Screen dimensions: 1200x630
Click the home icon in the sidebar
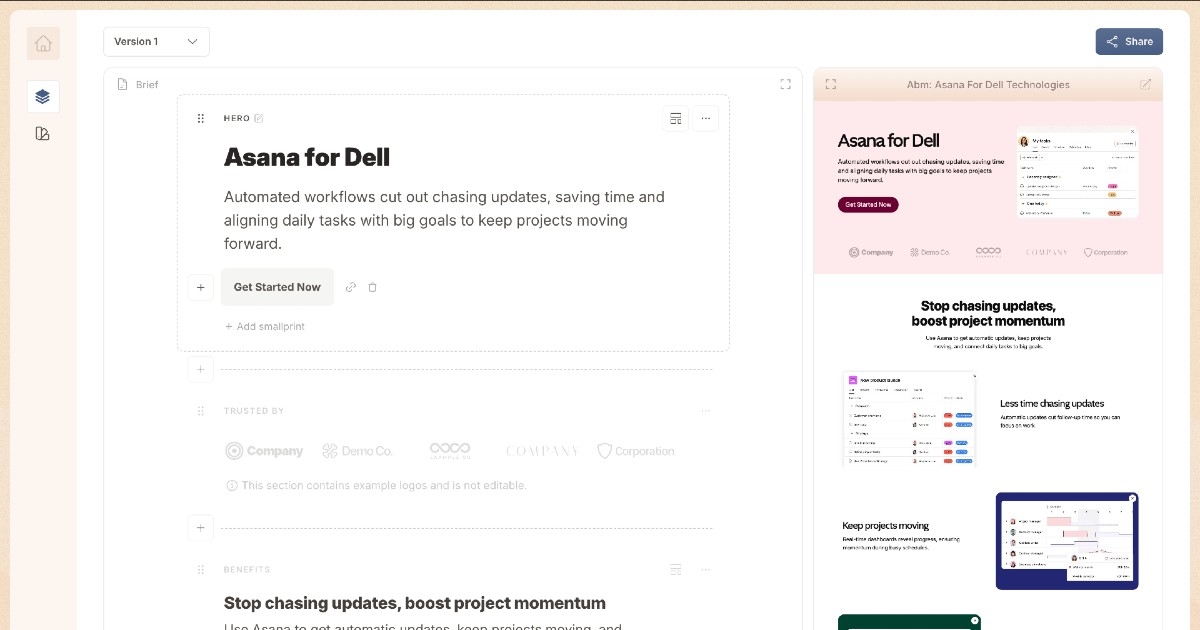[x=43, y=43]
